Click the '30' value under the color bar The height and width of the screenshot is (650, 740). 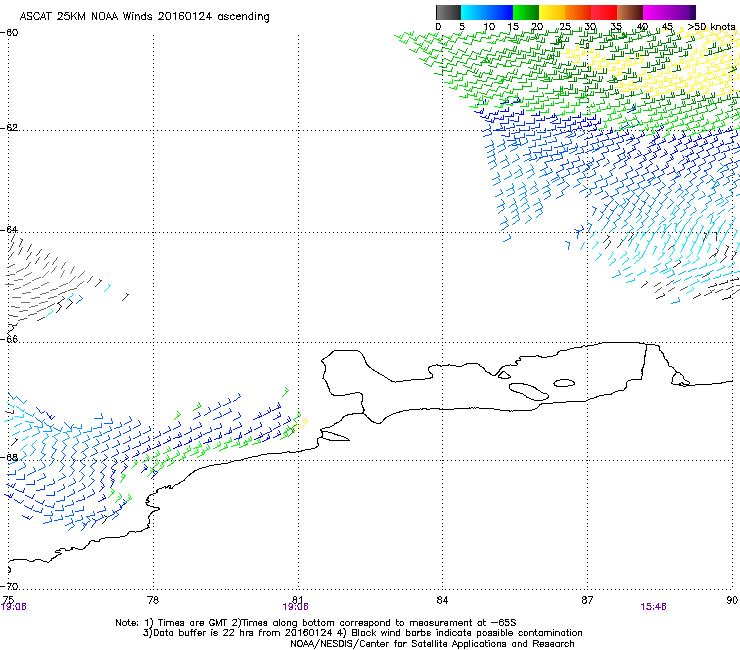pos(590,27)
